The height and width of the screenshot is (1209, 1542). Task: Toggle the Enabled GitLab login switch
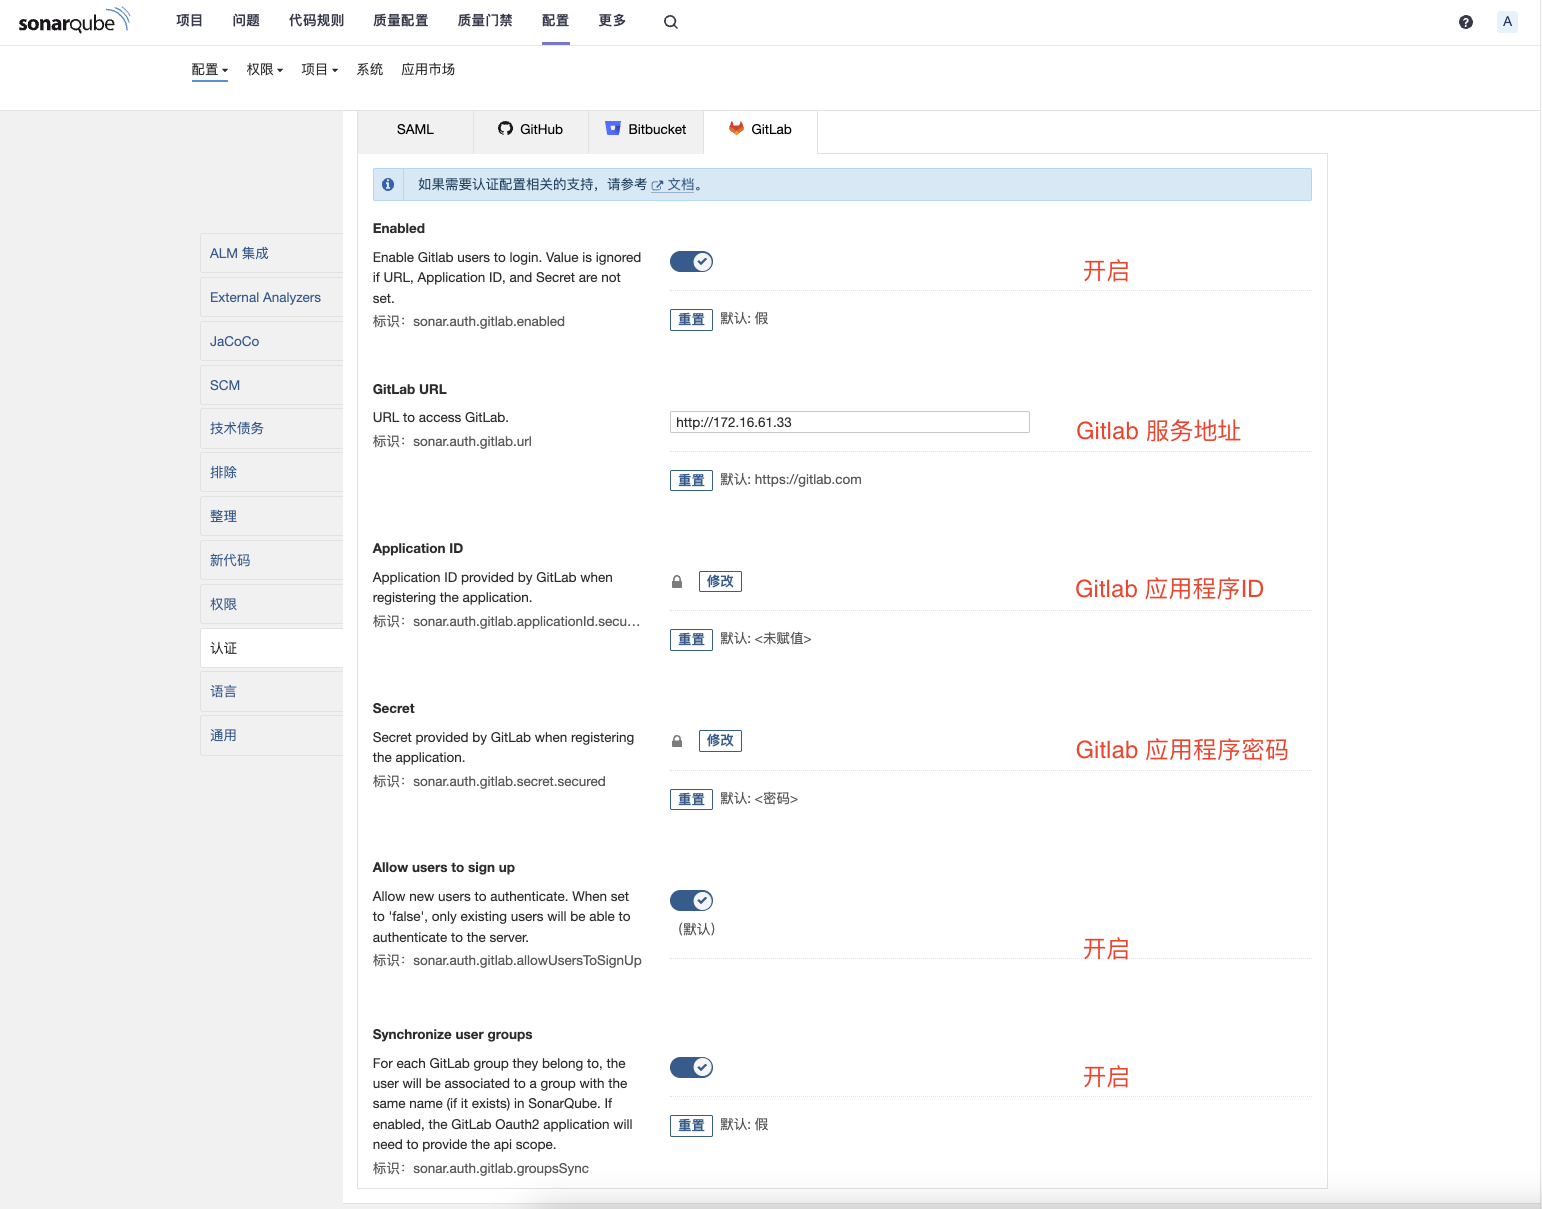[691, 262]
